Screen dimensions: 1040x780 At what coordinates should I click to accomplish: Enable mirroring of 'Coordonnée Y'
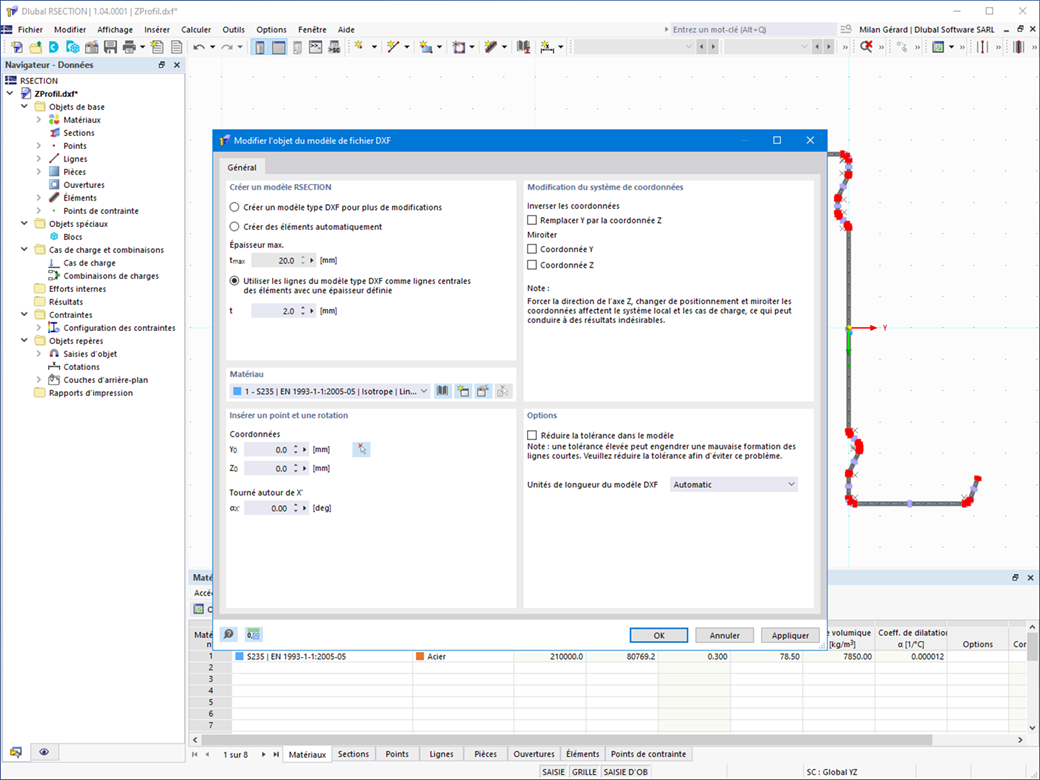532,249
